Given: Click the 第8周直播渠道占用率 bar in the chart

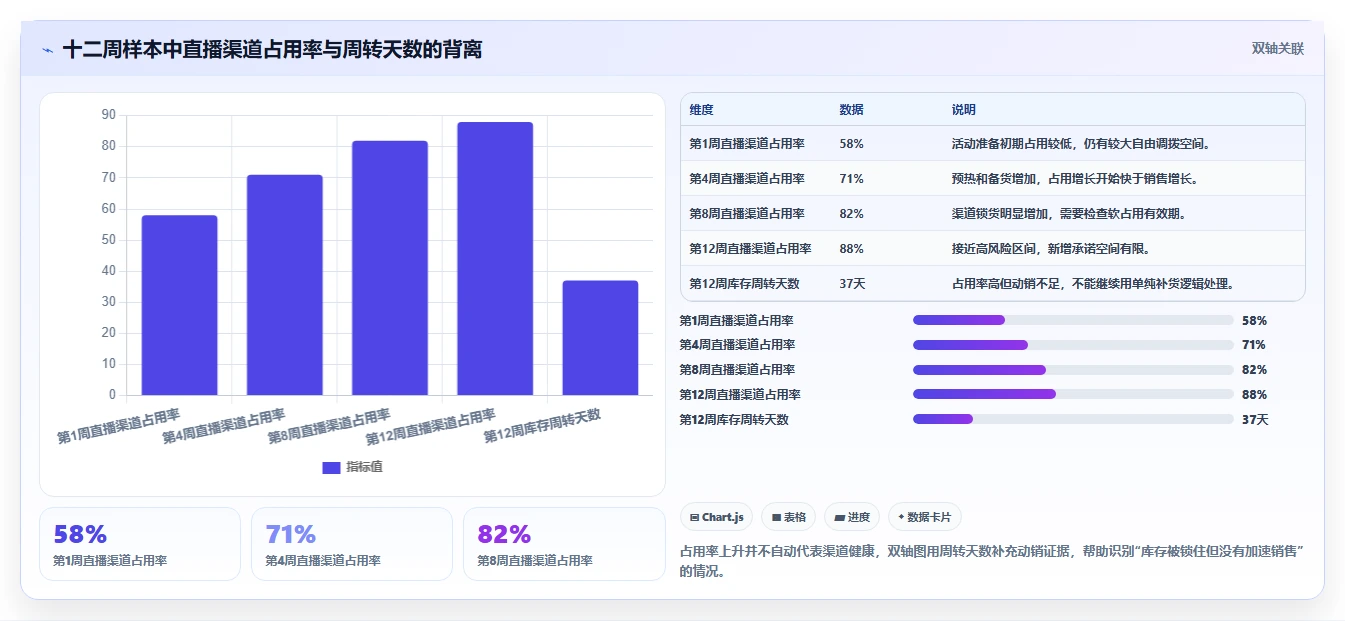Looking at the screenshot, I should coord(390,268).
